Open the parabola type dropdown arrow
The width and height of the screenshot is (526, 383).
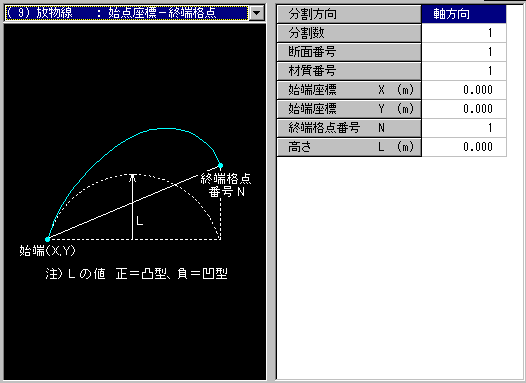coord(257,13)
